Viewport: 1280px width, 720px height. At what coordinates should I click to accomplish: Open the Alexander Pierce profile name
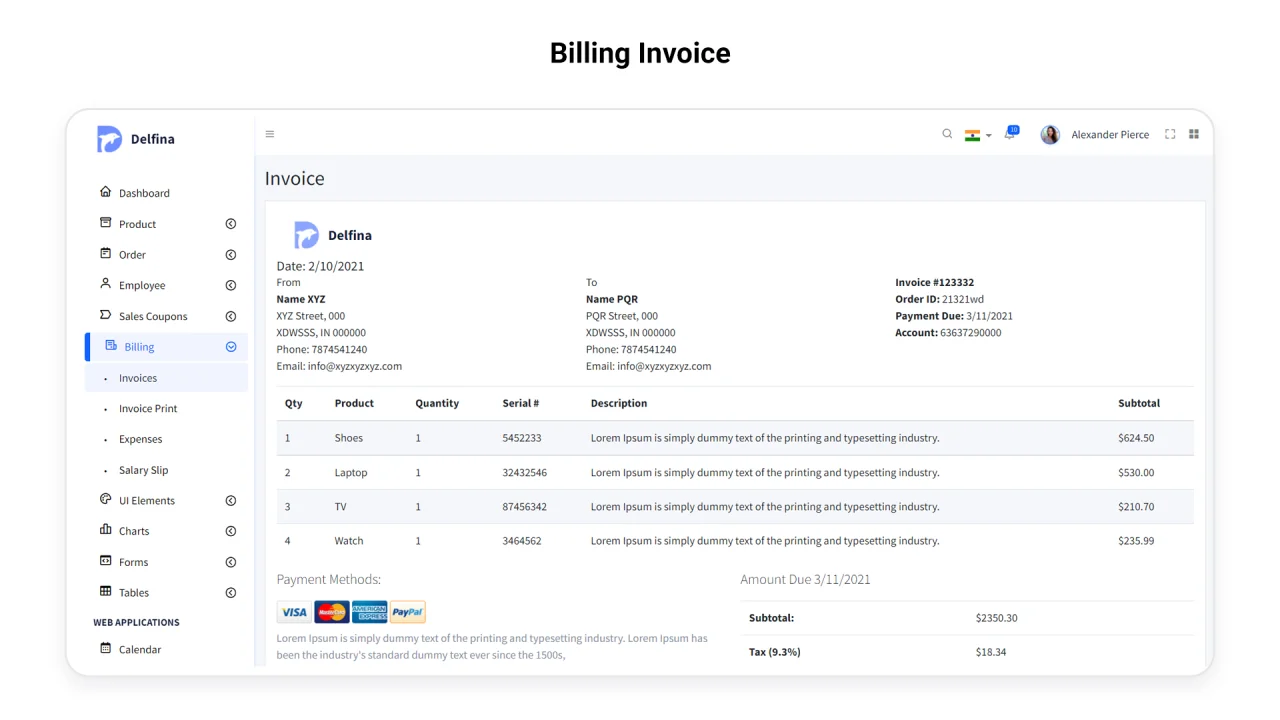(x=1110, y=135)
